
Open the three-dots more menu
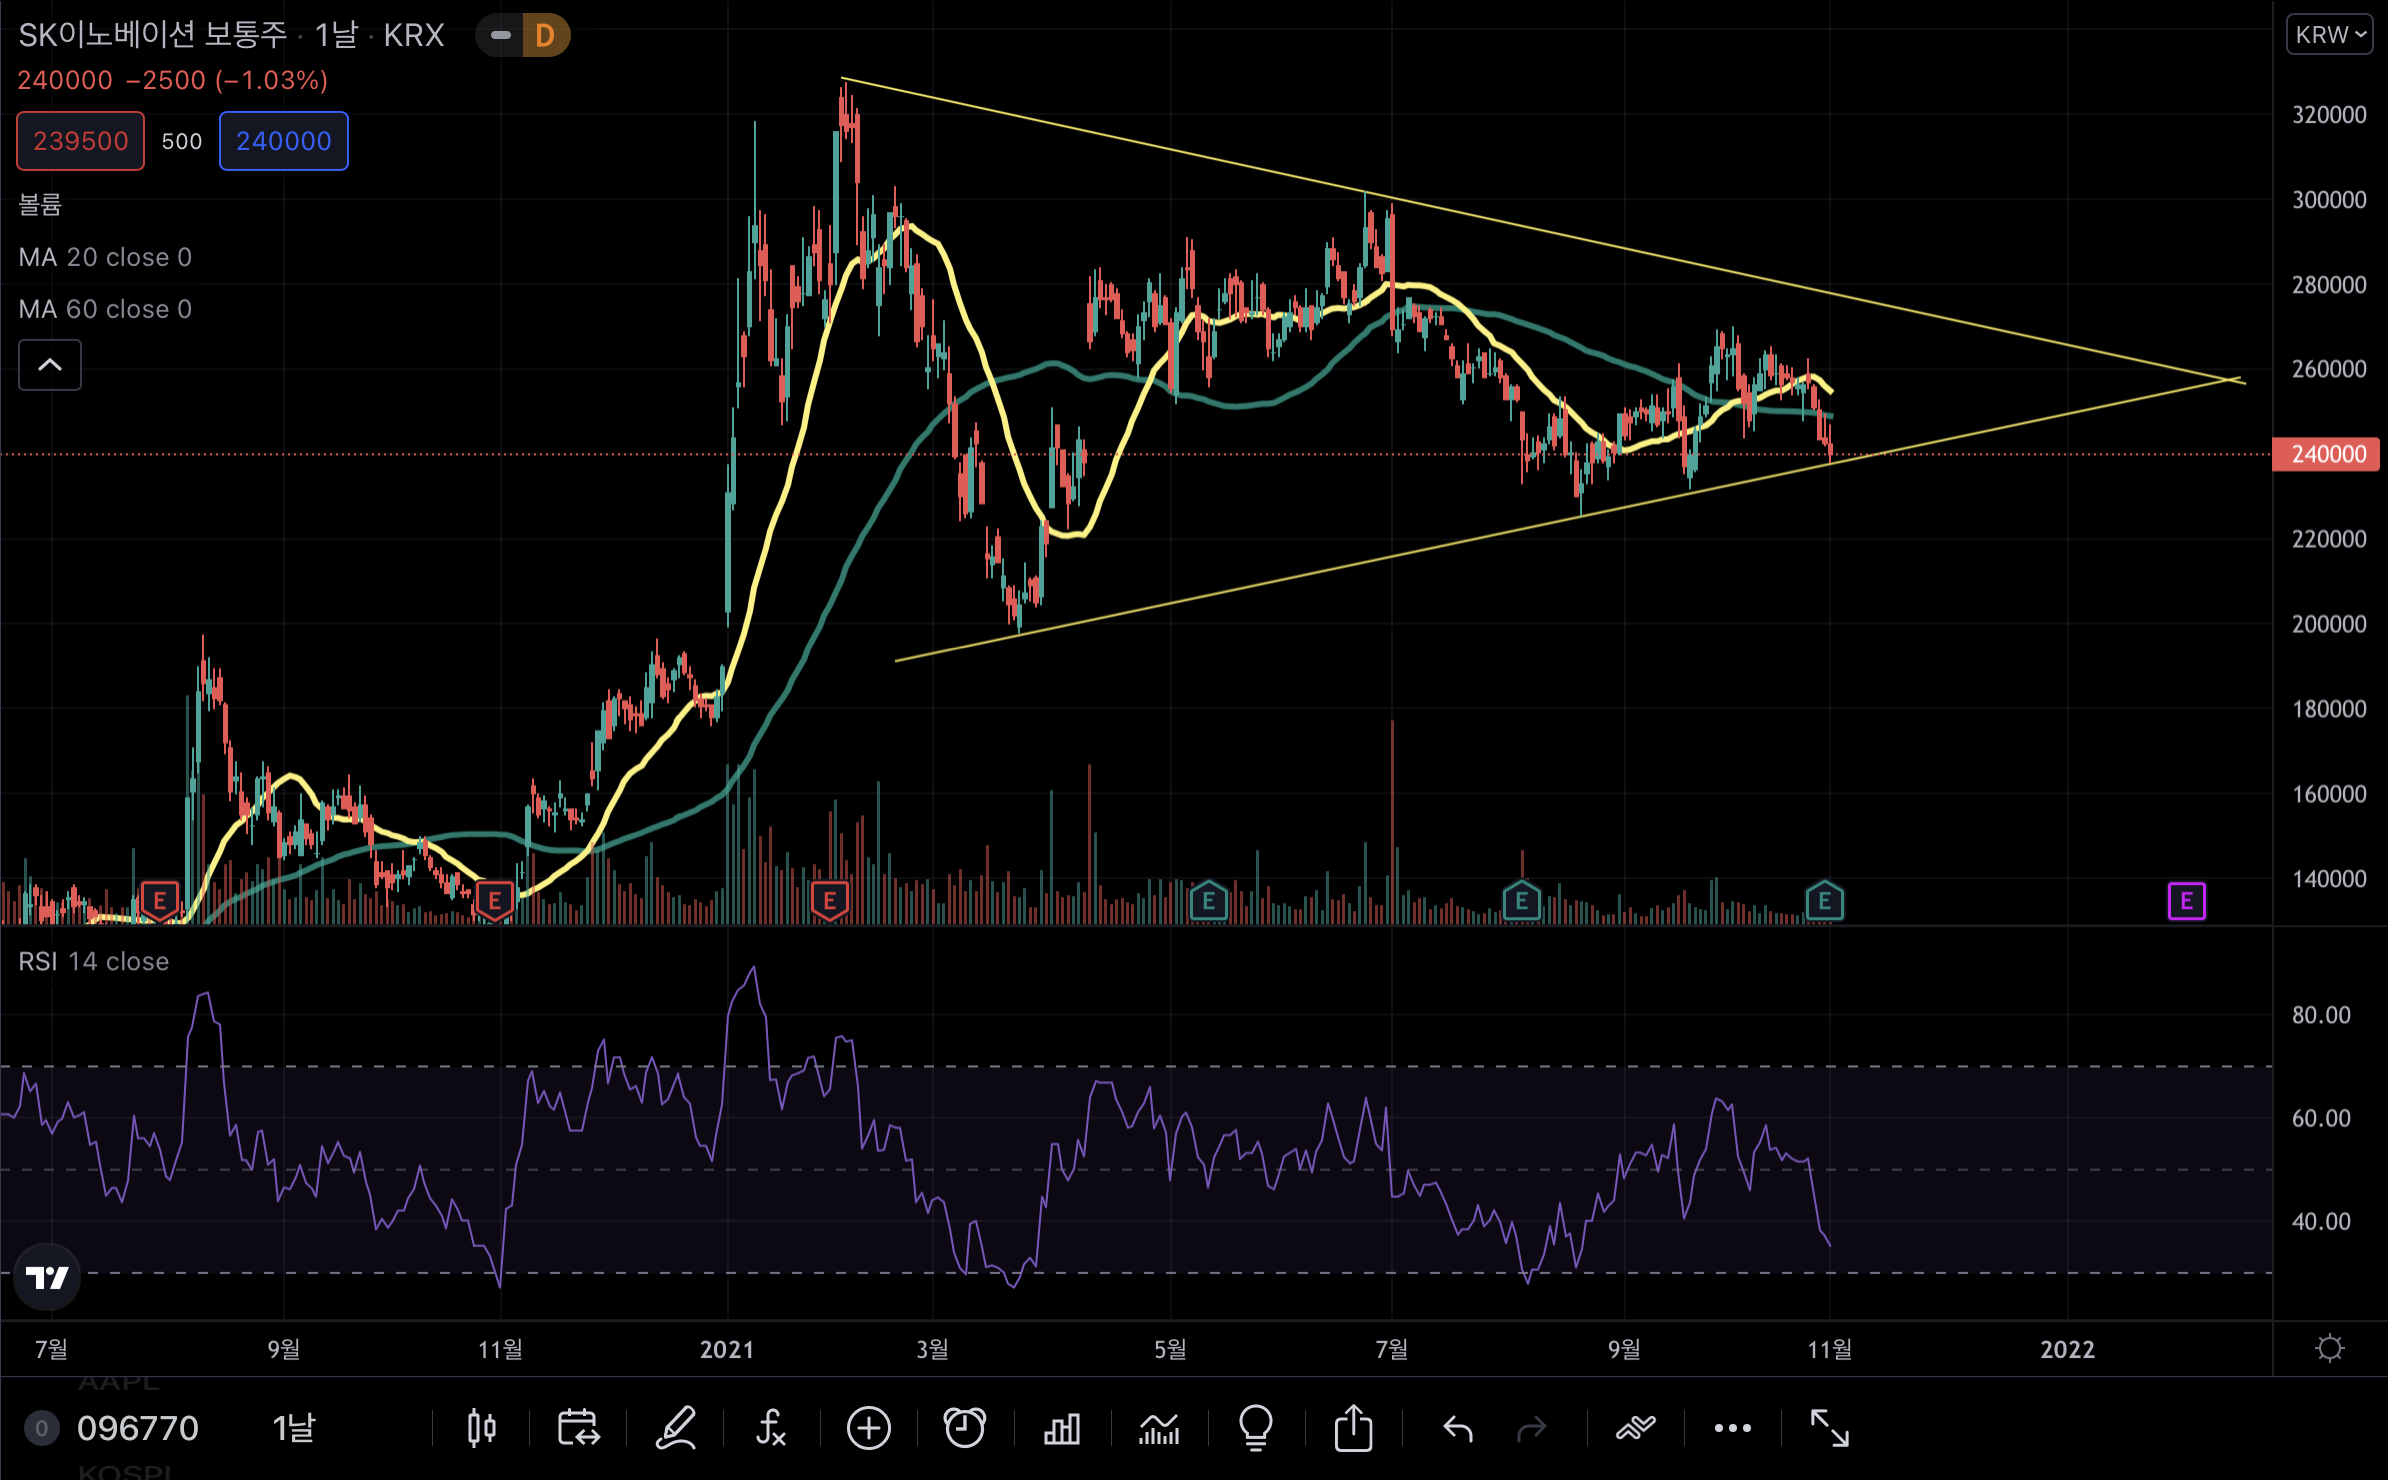pyautogui.click(x=1733, y=1428)
